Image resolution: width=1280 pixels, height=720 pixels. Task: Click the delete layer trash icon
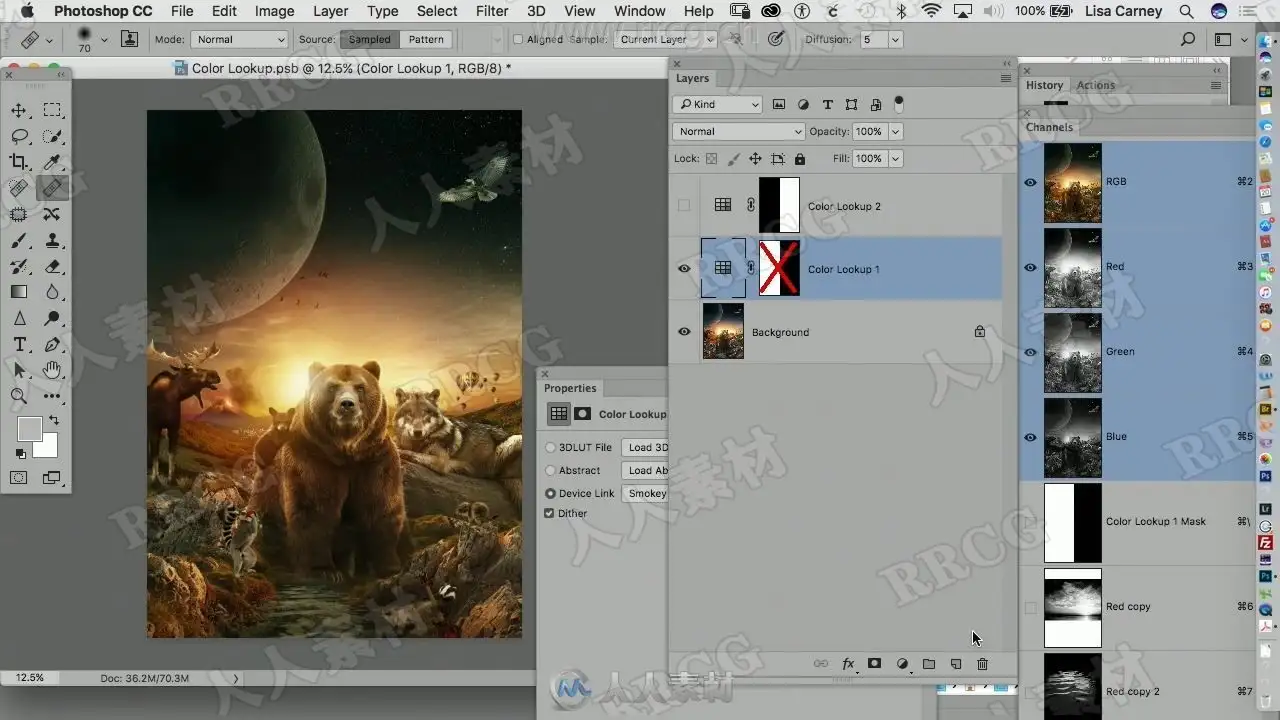pyautogui.click(x=982, y=664)
